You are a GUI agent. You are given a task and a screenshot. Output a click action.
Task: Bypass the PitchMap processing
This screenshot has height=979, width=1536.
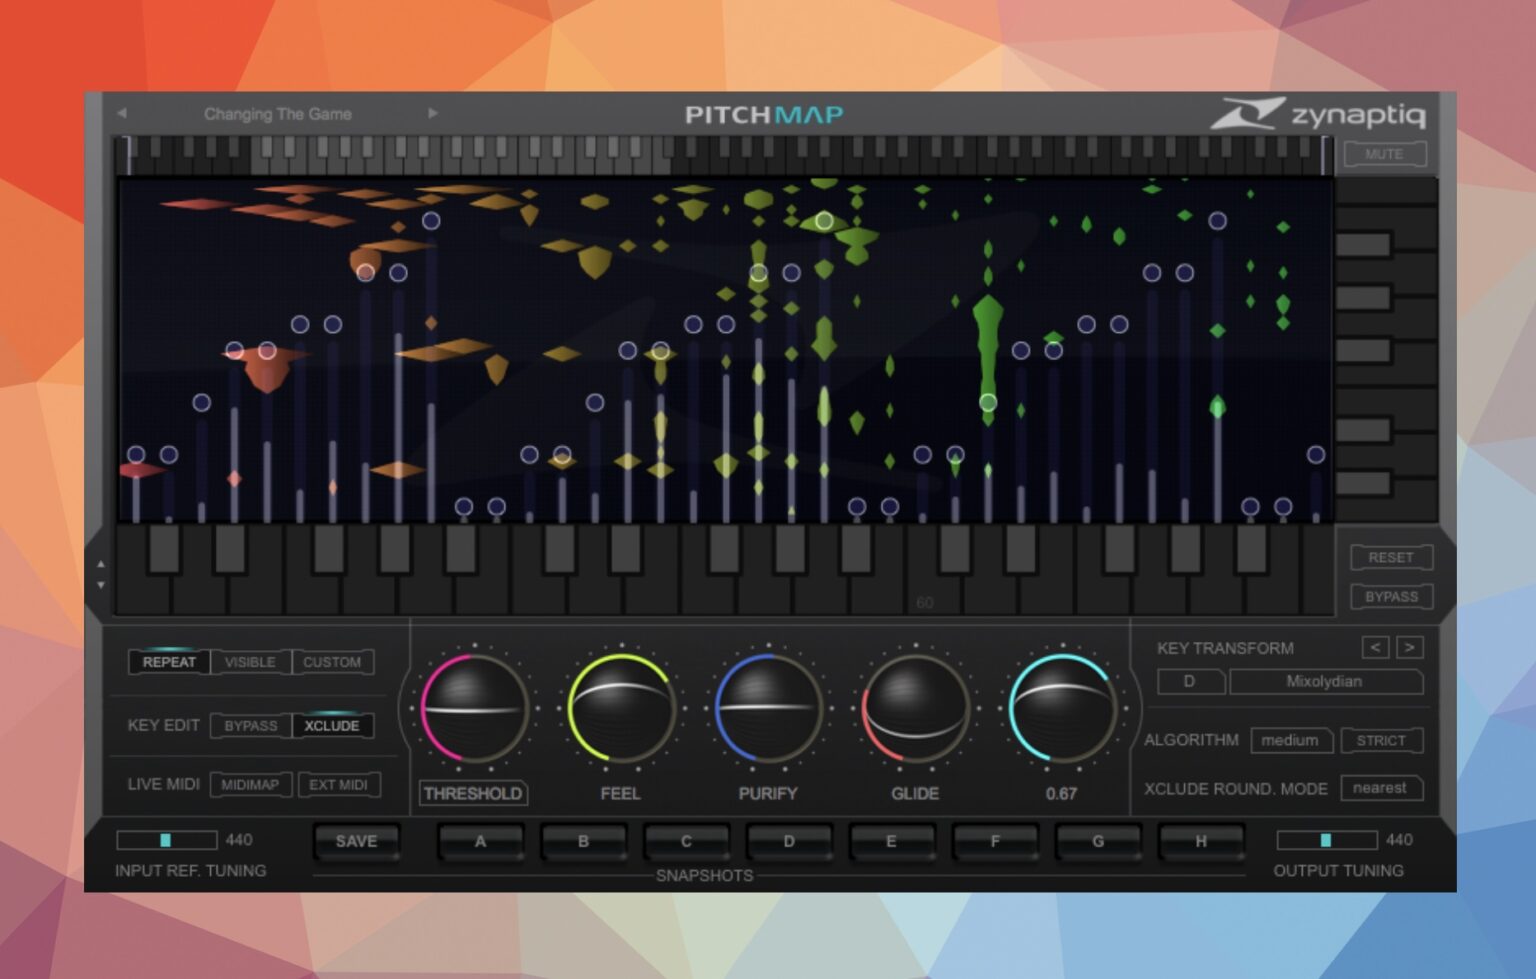pos(1391,596)
